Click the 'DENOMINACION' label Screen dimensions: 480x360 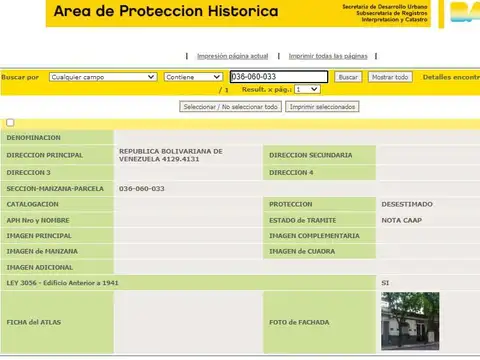pyautogui.click(x=34, y=138)
